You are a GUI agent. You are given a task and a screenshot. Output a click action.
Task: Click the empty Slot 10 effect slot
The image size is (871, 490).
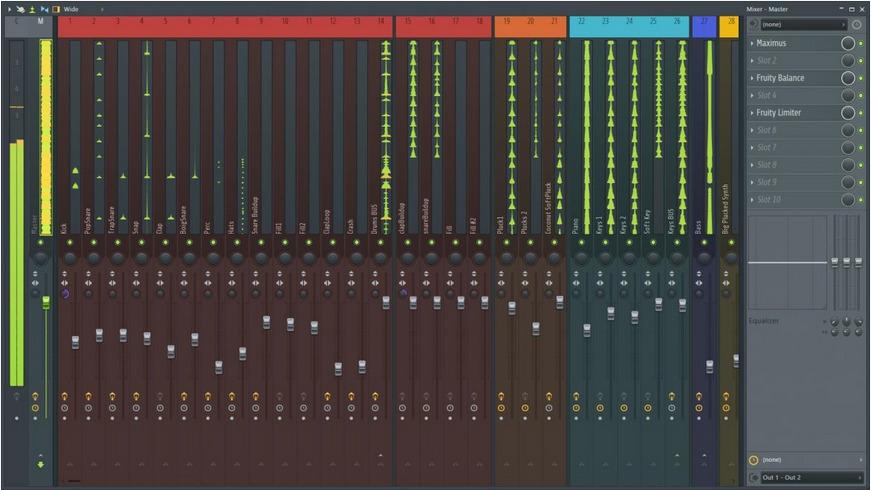[790, 199]
